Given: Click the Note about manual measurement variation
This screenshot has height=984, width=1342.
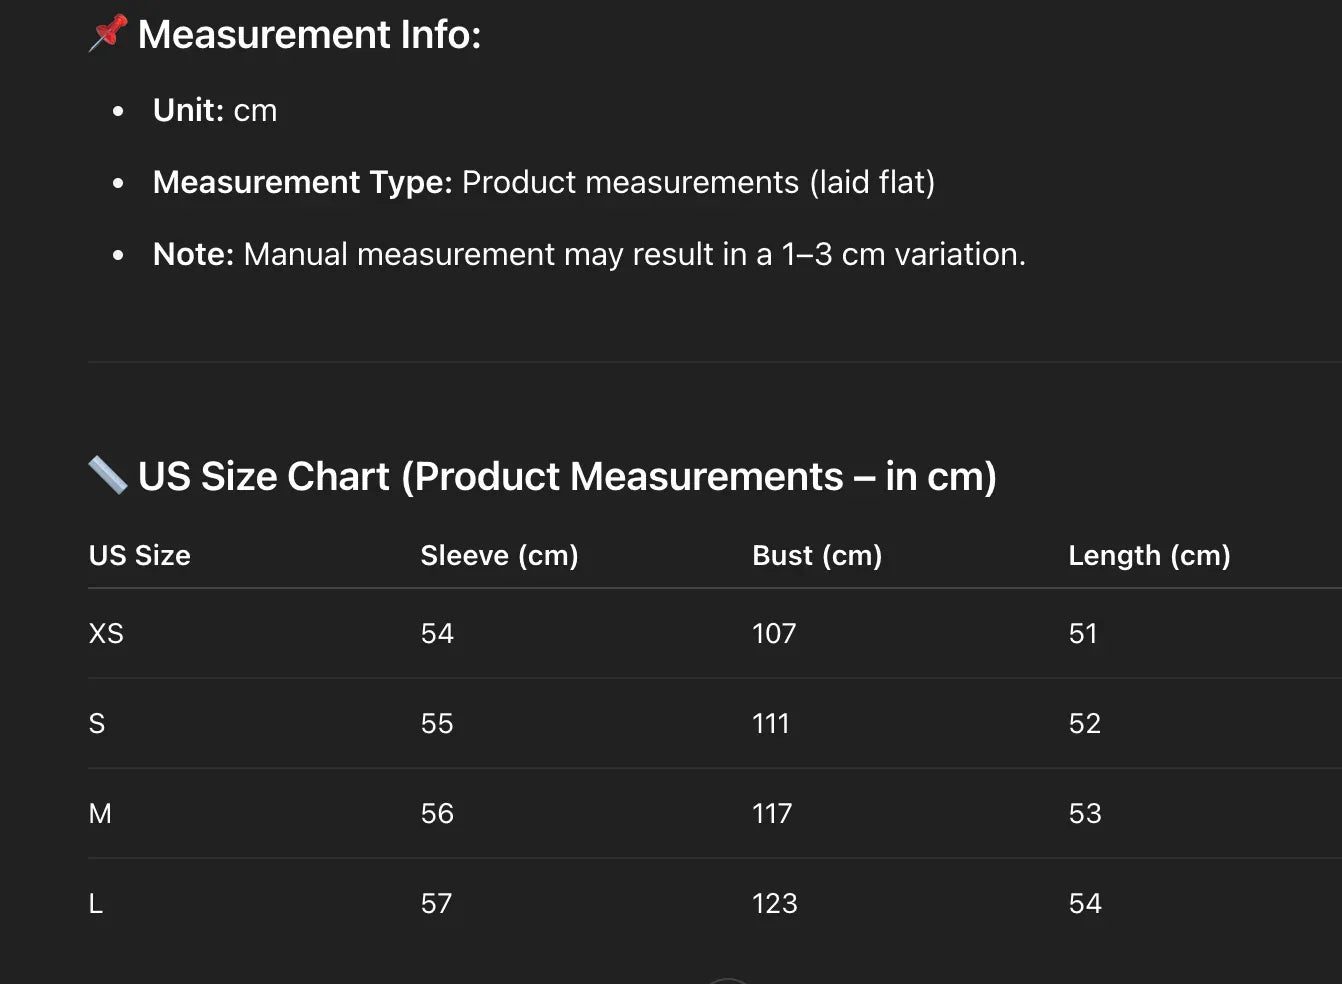Looking at the screenshot, I should (589, 254).
